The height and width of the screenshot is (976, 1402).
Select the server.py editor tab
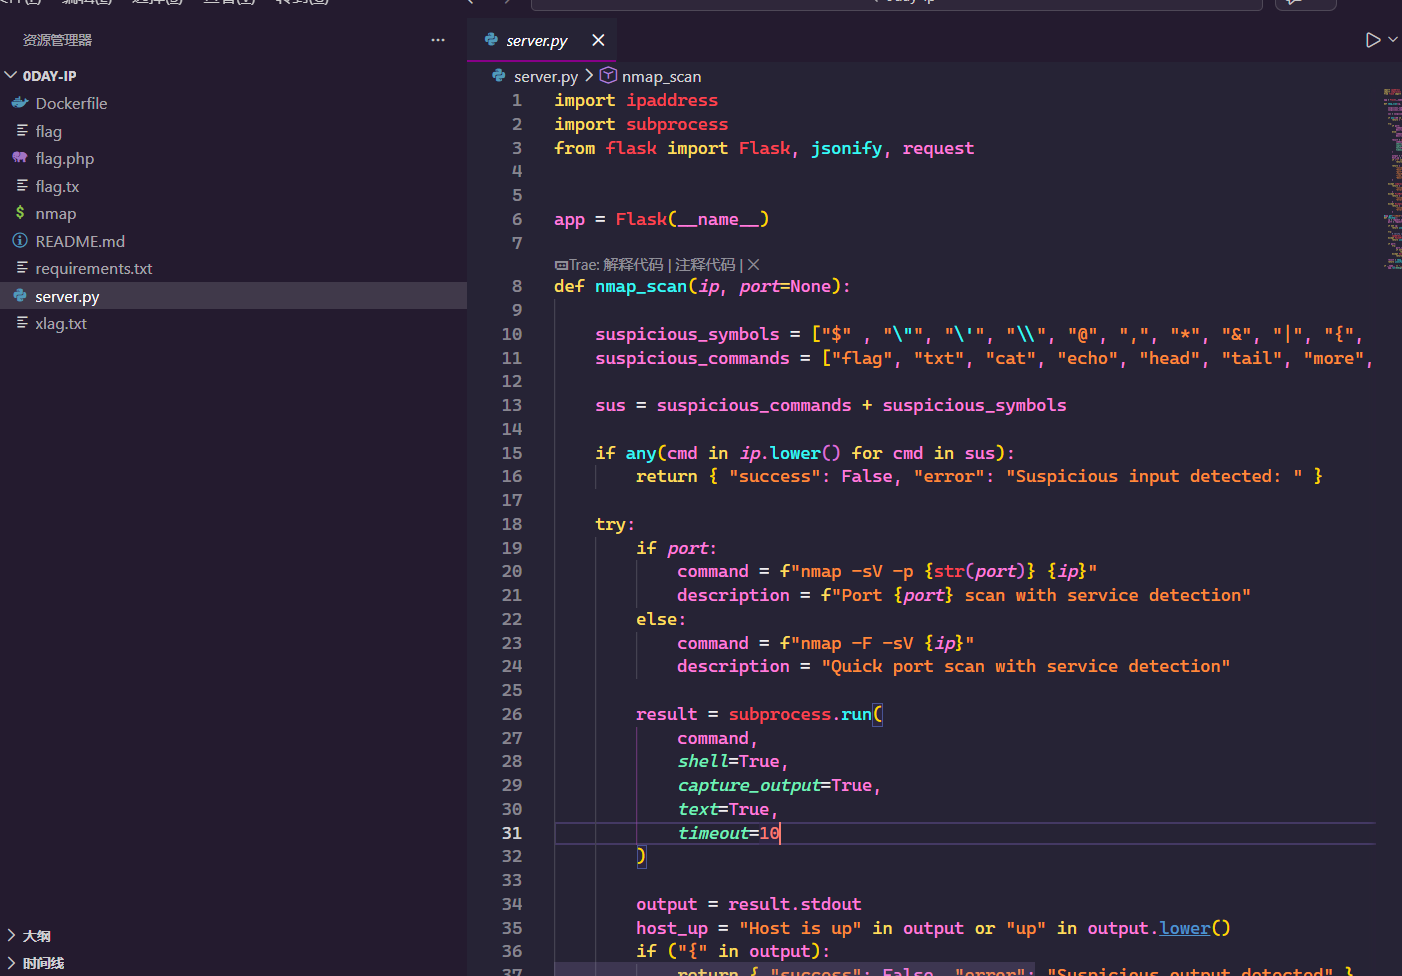click(x=536, y=41)
